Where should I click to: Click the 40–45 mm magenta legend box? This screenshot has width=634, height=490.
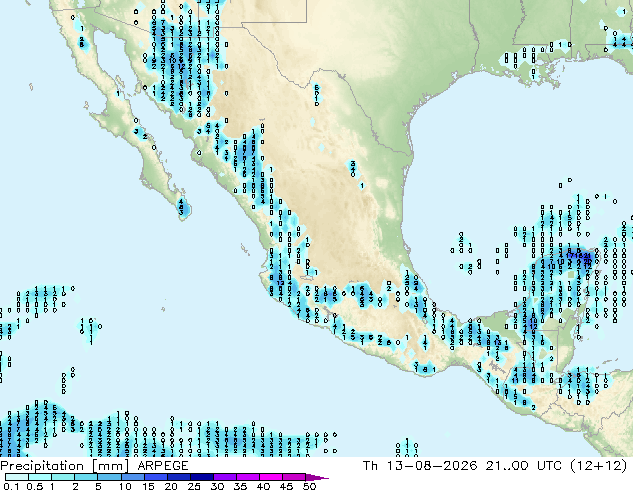(x=271, y=477)
